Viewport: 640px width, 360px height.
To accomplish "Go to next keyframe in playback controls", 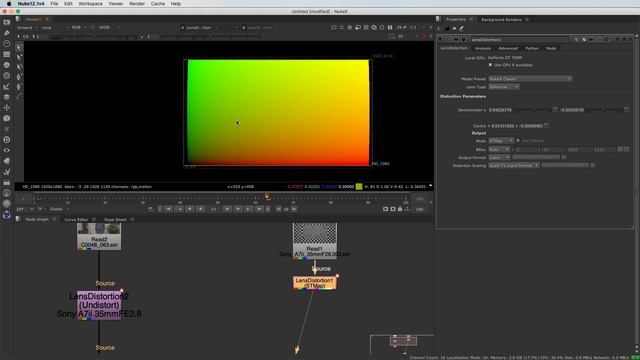I will click(249, 209).
